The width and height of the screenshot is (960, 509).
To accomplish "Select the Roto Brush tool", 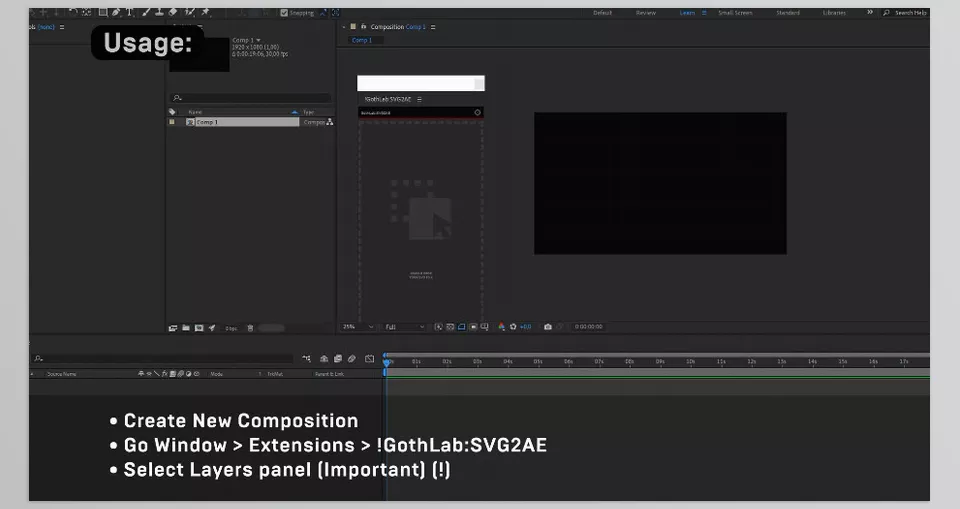I will coord(190,12).
